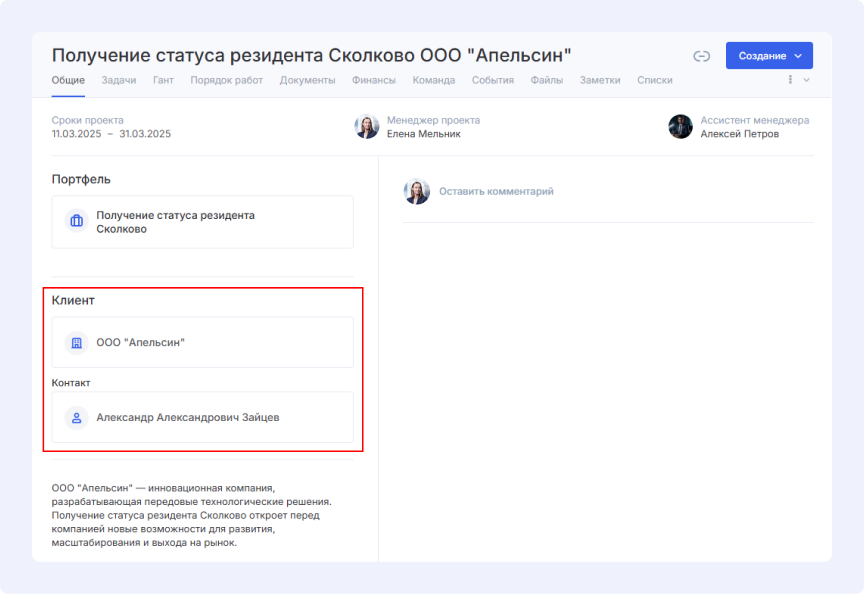Click Алексей Петров's assistant manager avatar

pos(680,127)
